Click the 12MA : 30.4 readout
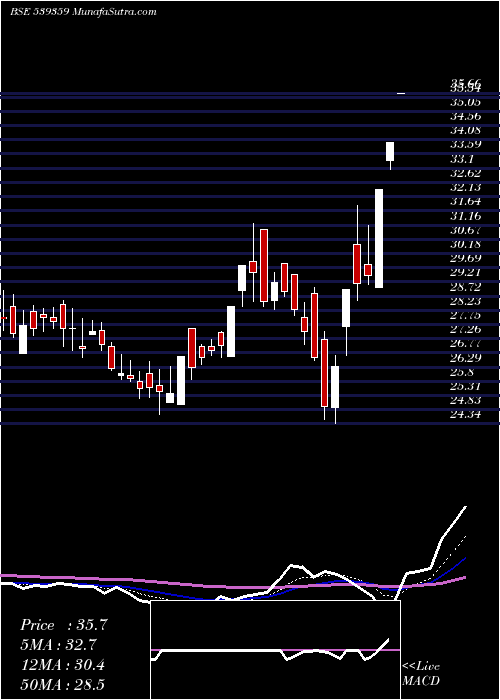 62,665
